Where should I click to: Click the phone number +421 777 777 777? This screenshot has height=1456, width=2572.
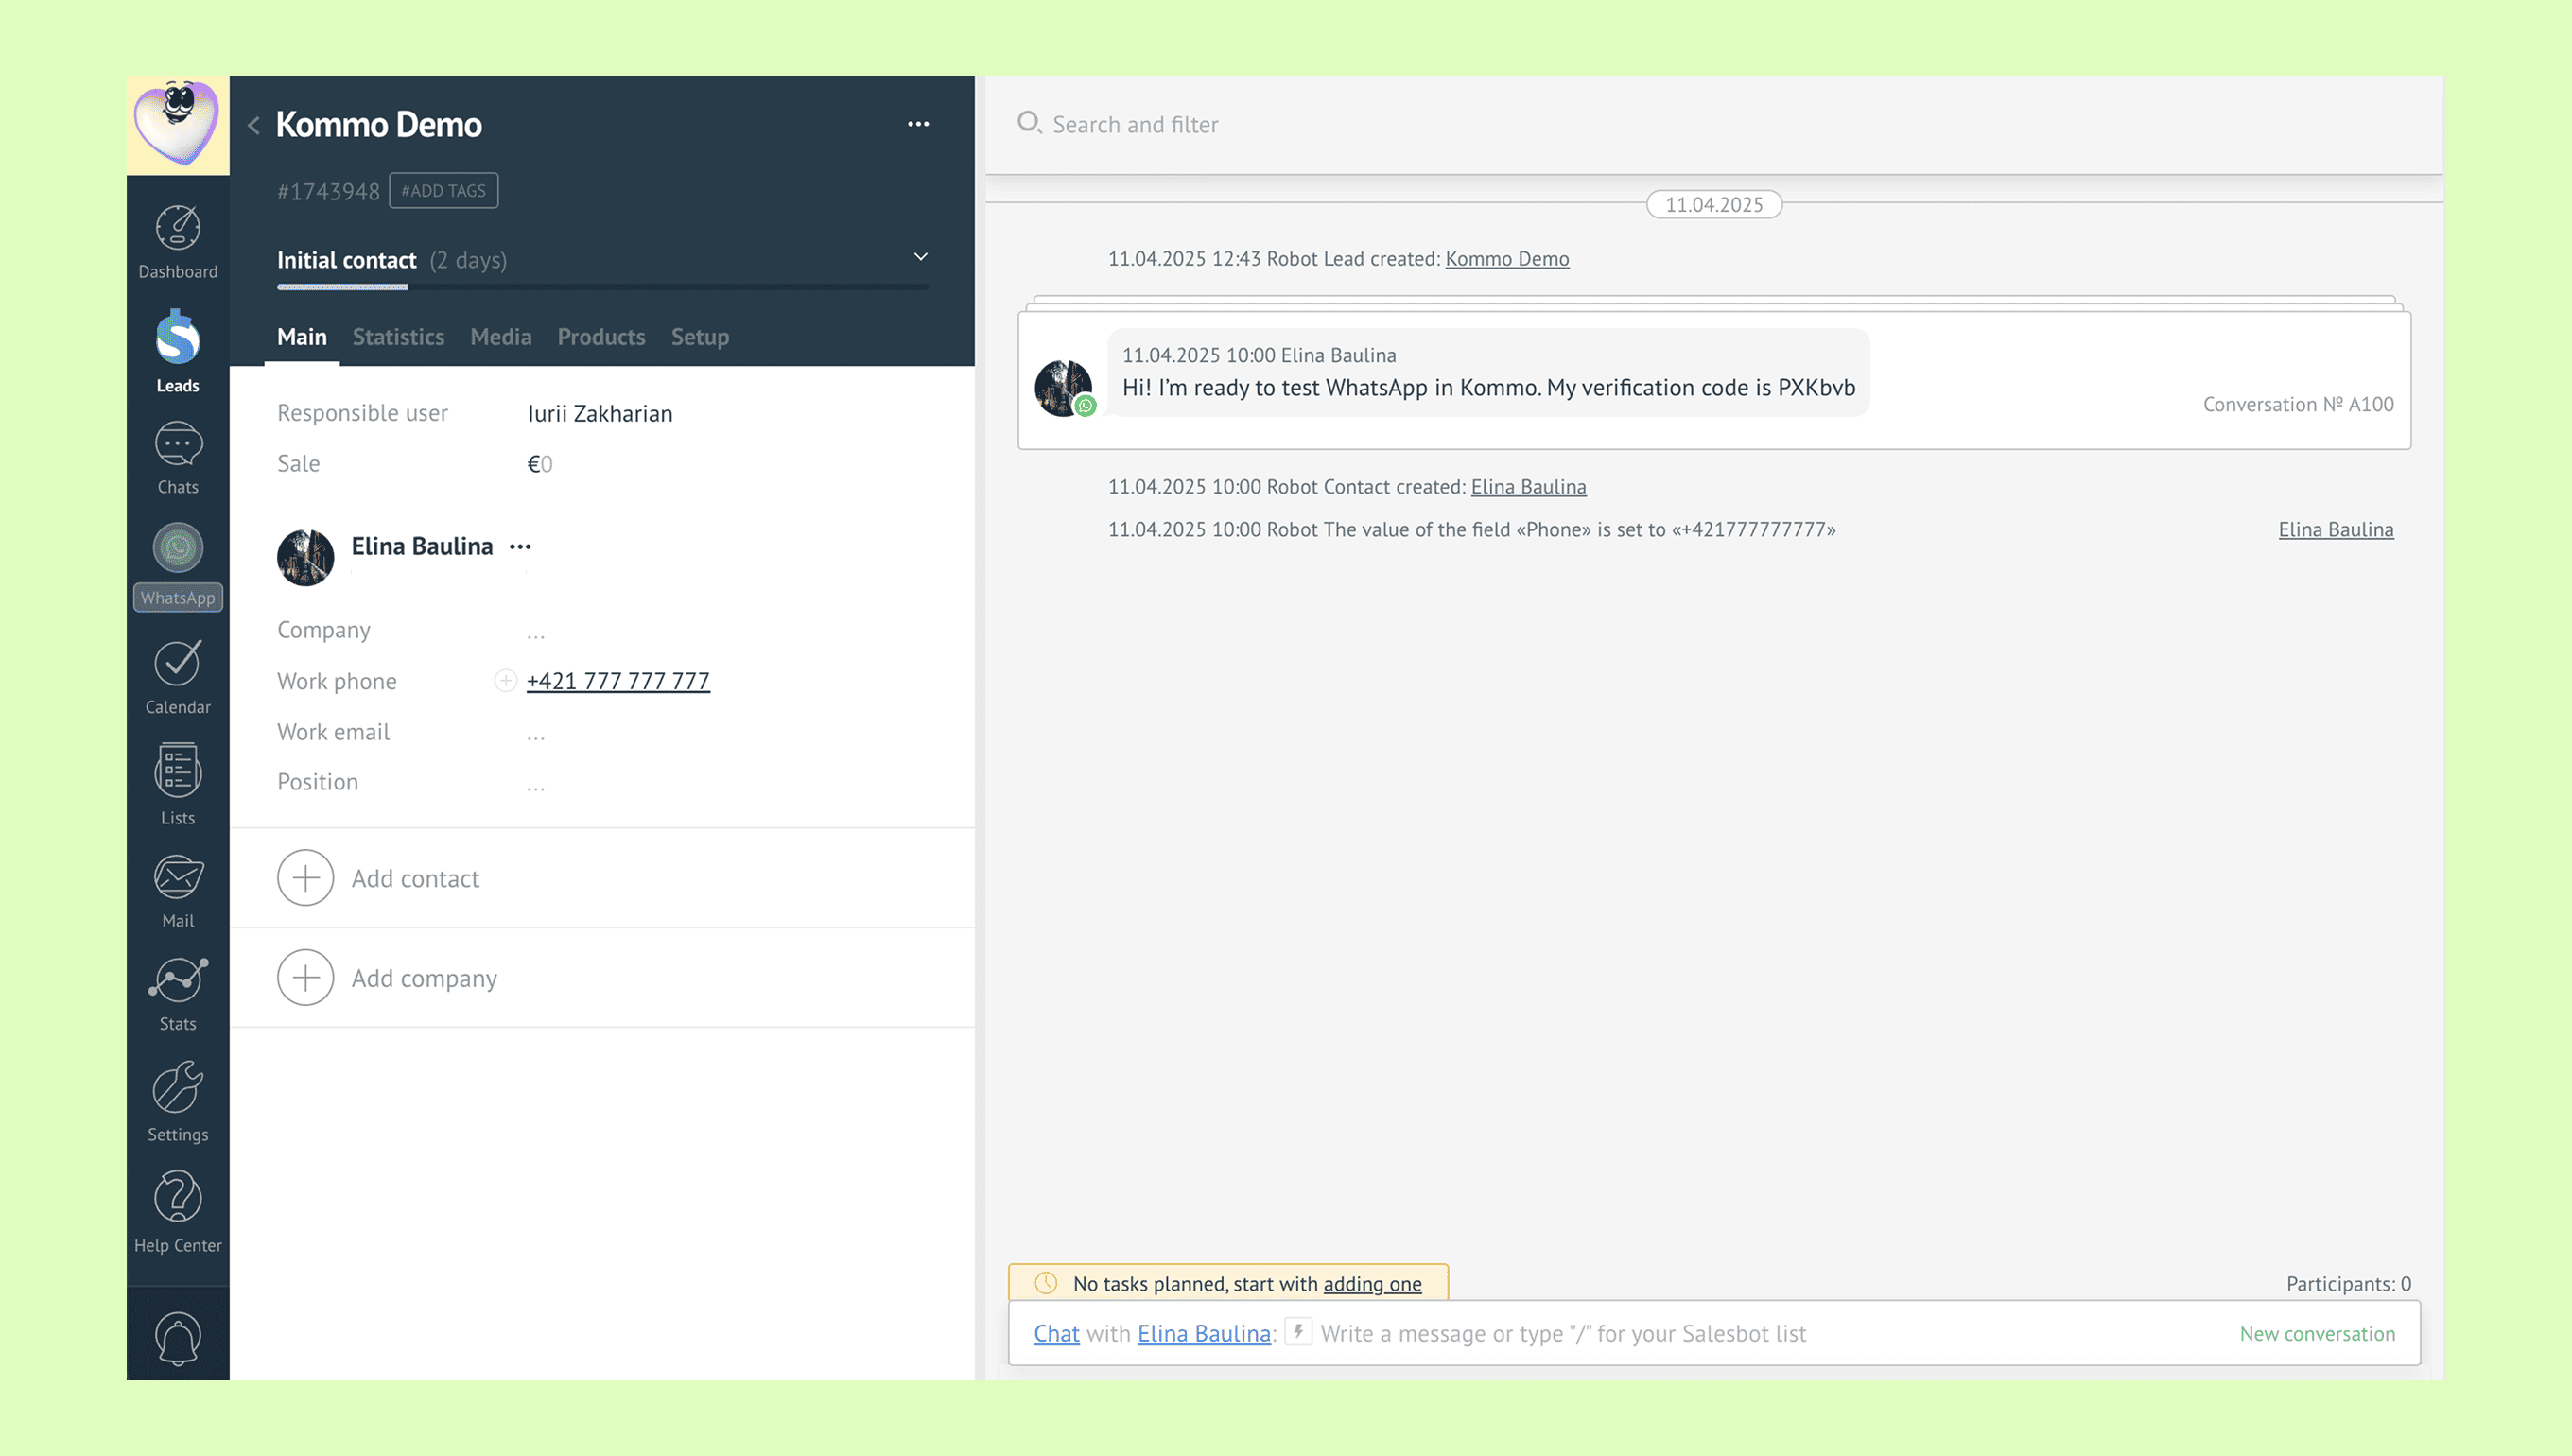pyautogui.click(x=618, y=680)
